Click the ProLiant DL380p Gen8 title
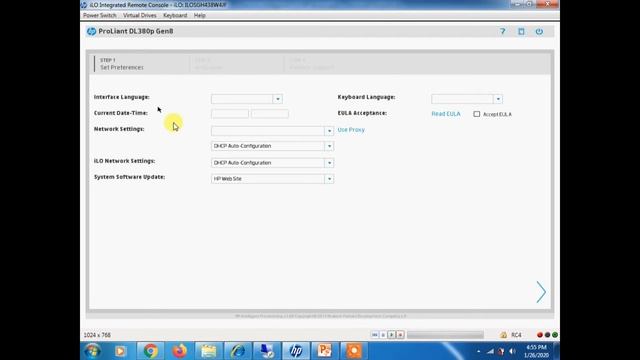The width and height of the screenshot is (640, 360). 136,31
